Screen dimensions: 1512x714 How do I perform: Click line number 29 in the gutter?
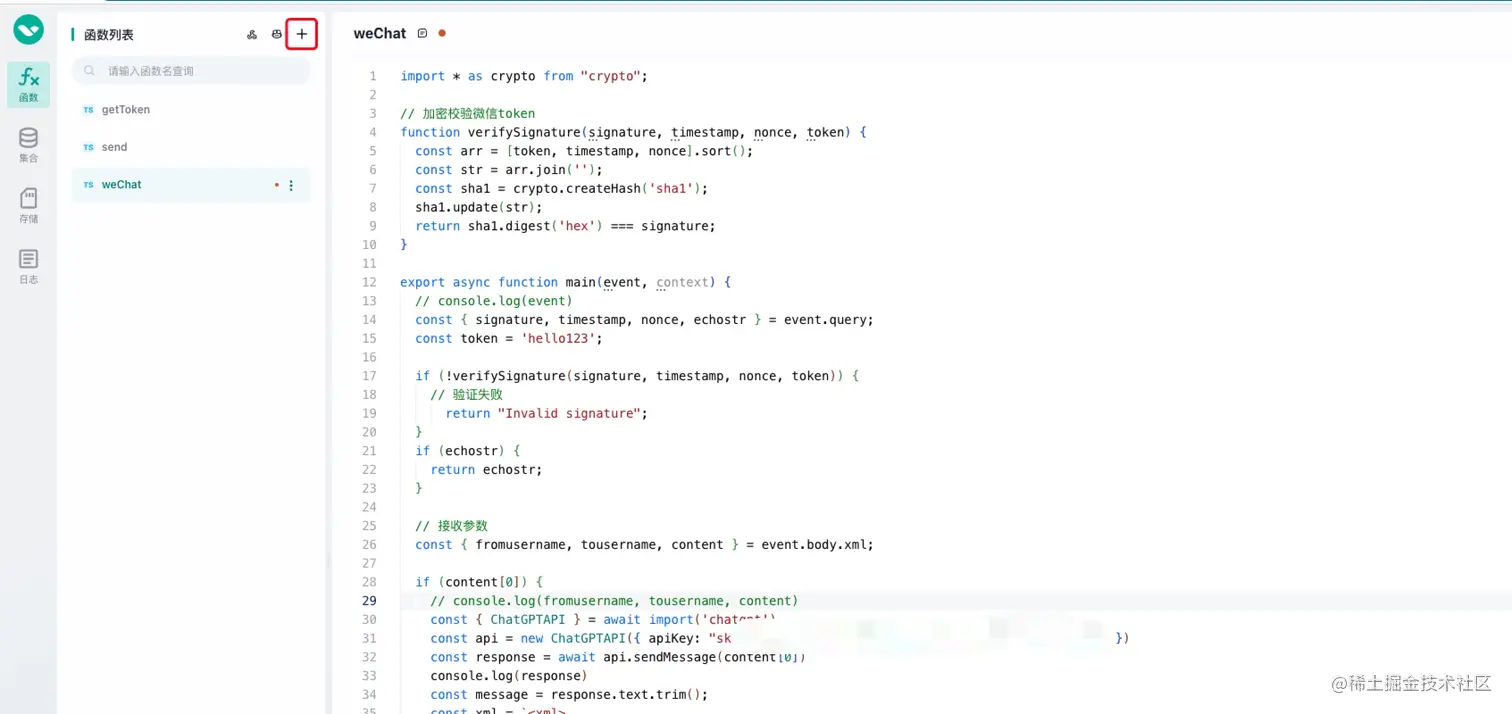tap(369, 601)
